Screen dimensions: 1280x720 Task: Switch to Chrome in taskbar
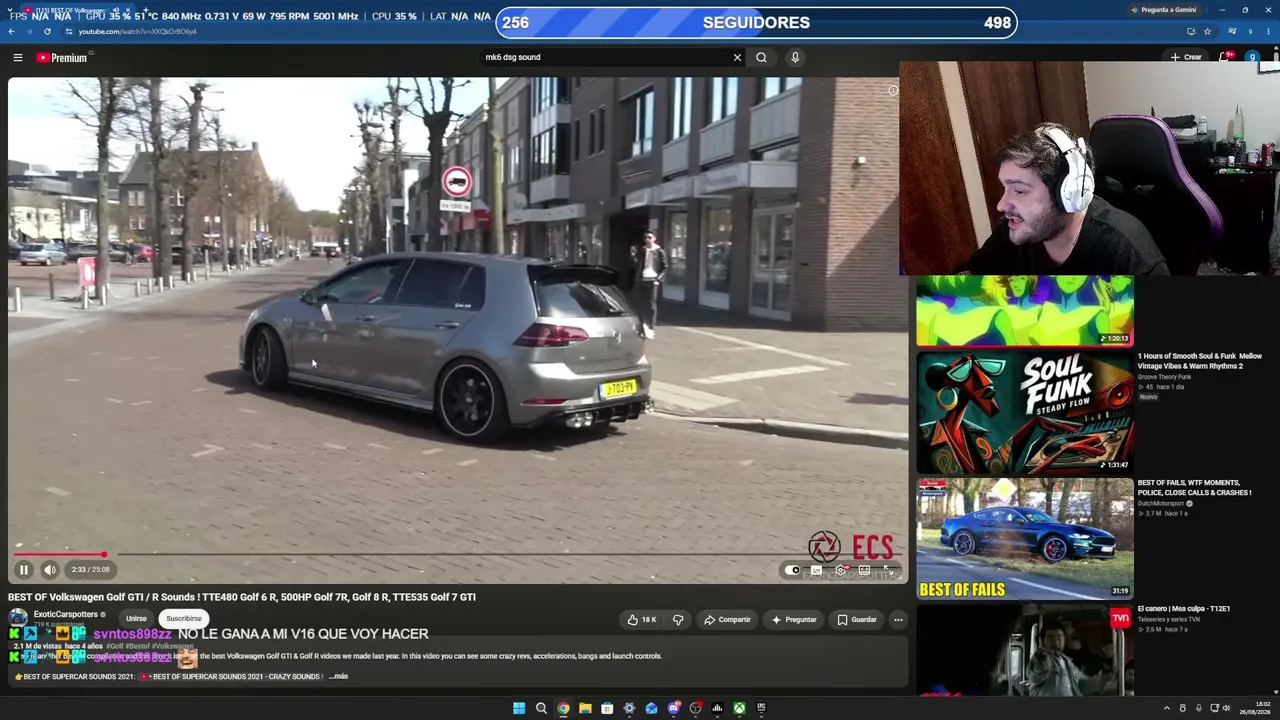(563, 708)
